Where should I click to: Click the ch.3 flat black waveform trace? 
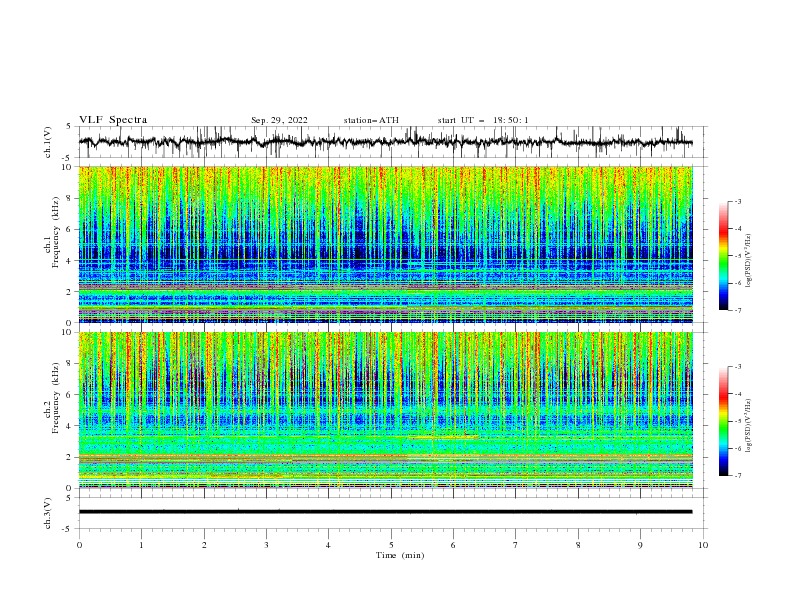(385, 512)
